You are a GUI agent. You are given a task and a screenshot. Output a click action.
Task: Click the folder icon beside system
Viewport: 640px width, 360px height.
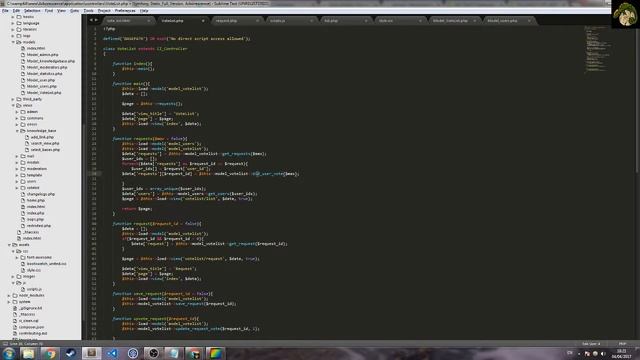[x=15, y=302]
